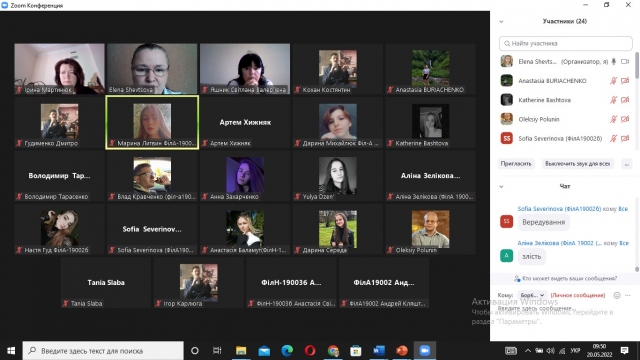Open Microsoft Edge from taskbar
The image size is (640, 360).
tap(287, 351)
